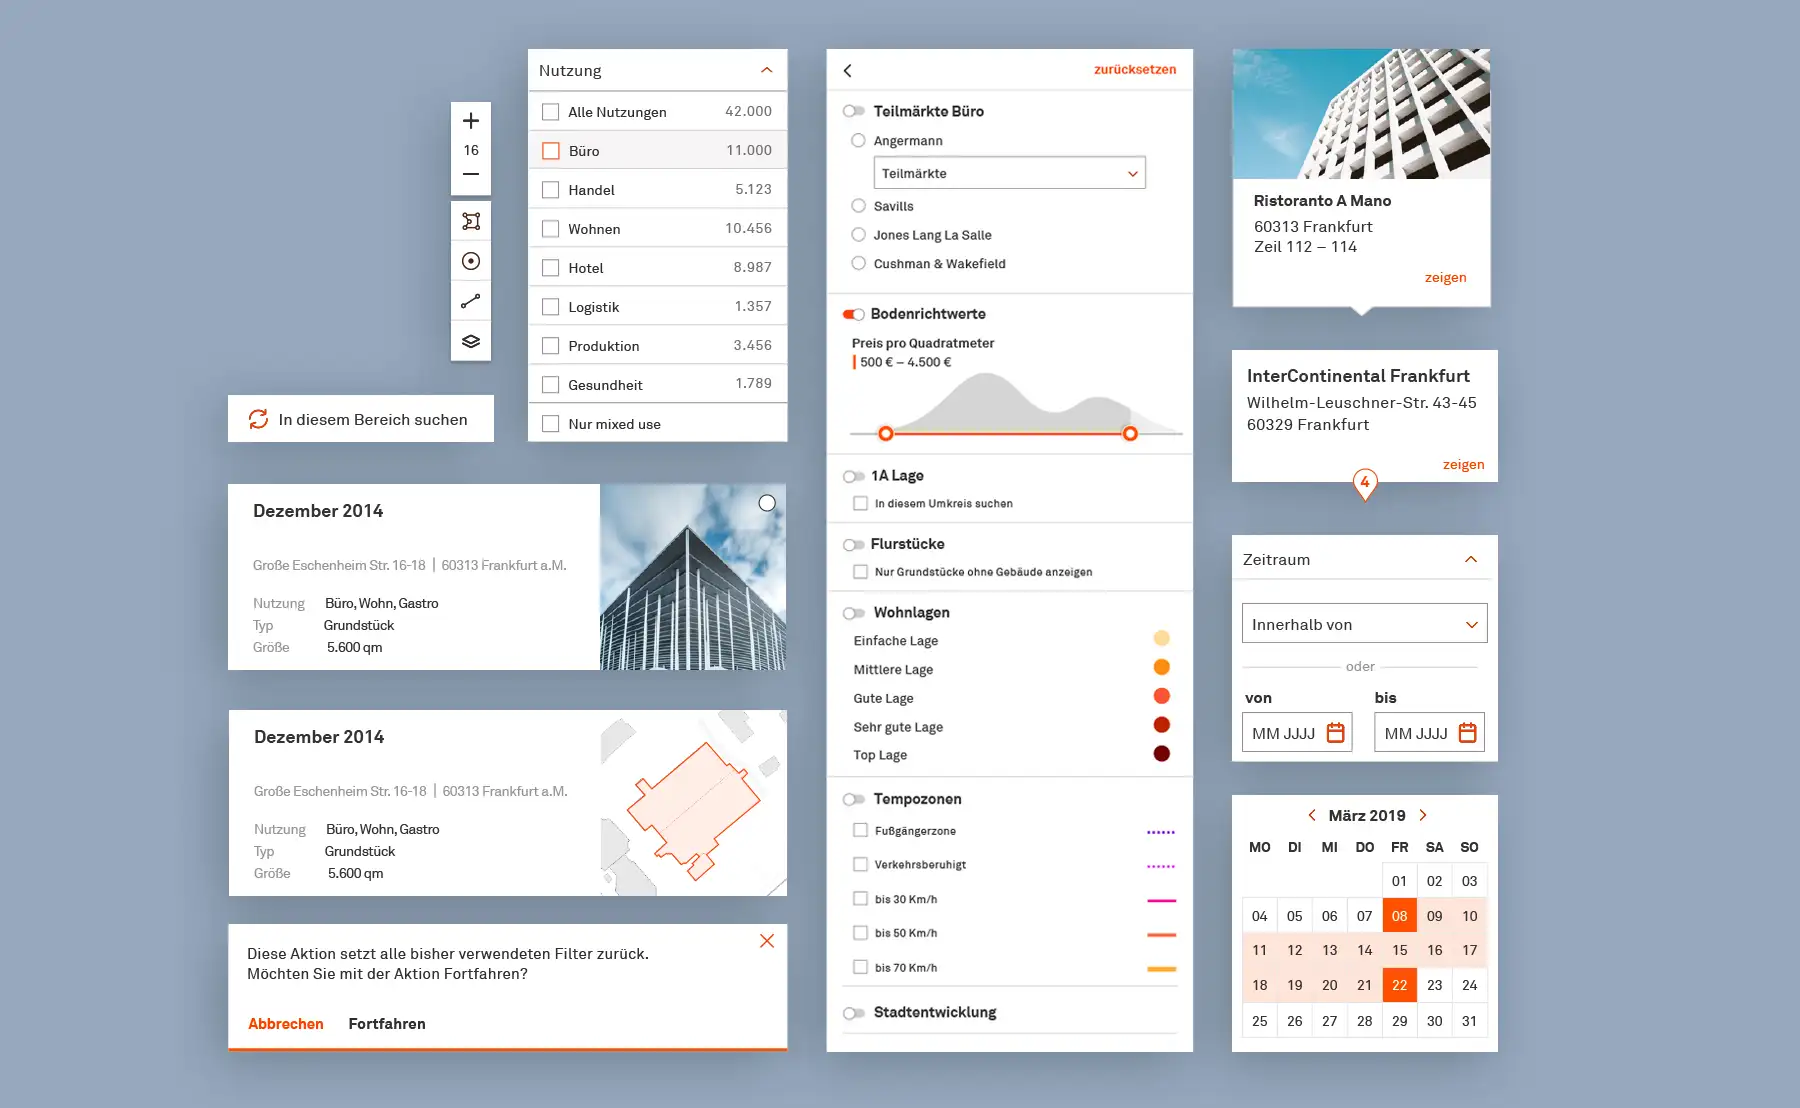Image resolution: width=1800 pixels, height=1108 pixels.
Task: Zoom in with the plus icon
Action: (x=471, y=121)
